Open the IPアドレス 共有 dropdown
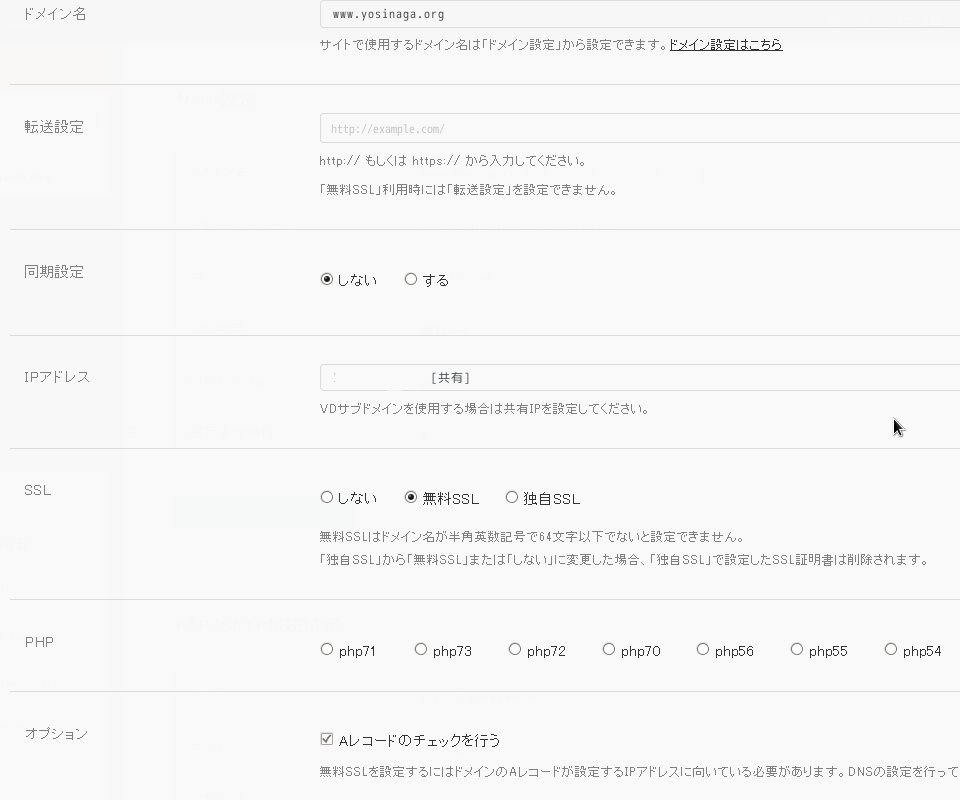960x800 pixels. (x=640, y=377)
